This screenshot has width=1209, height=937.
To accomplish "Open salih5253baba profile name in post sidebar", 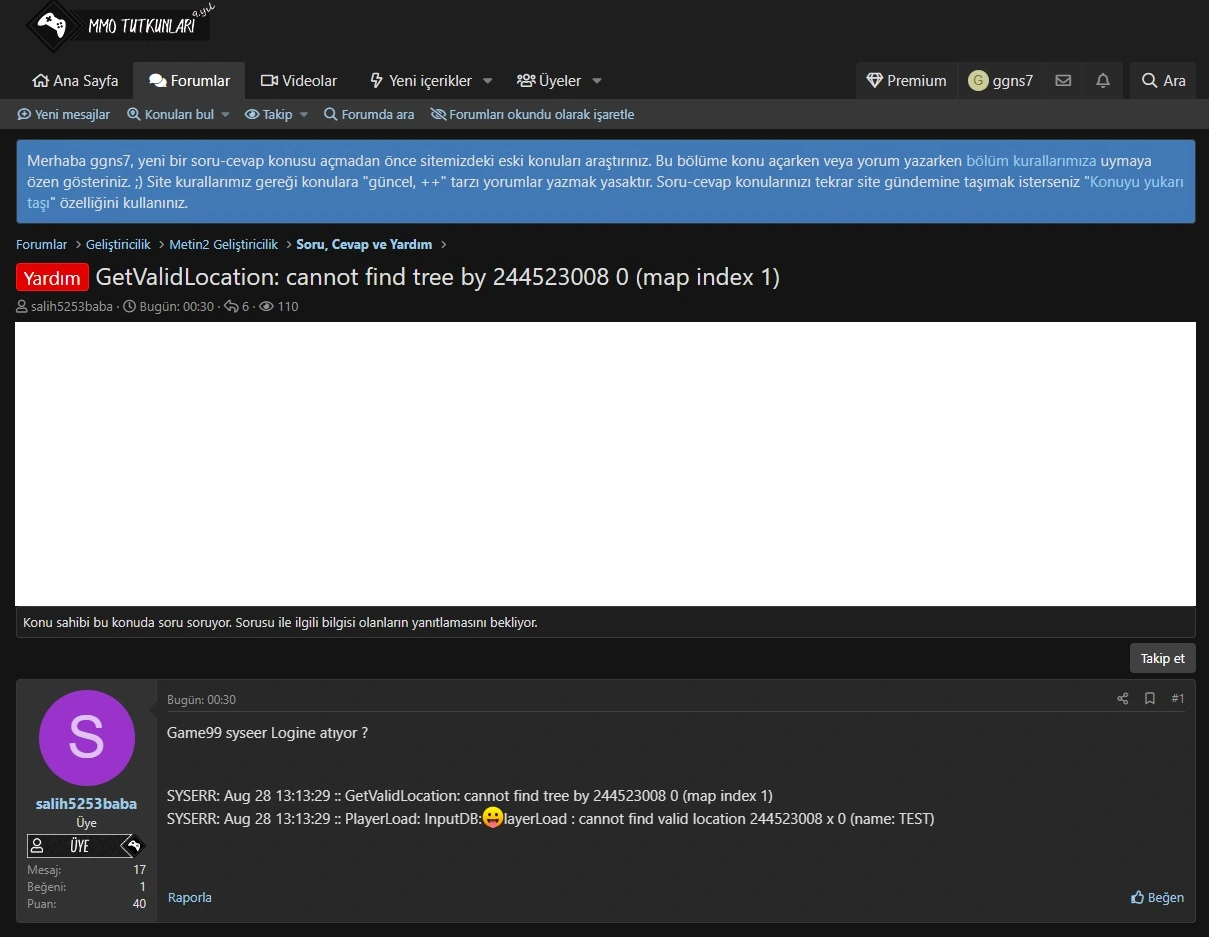I will 86,804.
